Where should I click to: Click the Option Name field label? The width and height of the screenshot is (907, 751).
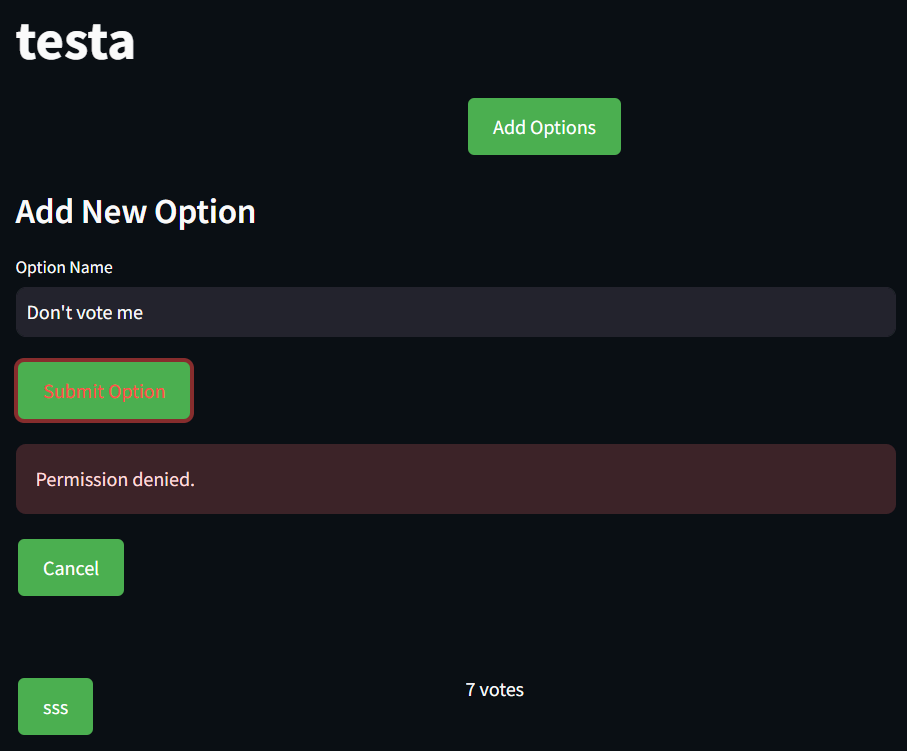click(x=64, y=267)
